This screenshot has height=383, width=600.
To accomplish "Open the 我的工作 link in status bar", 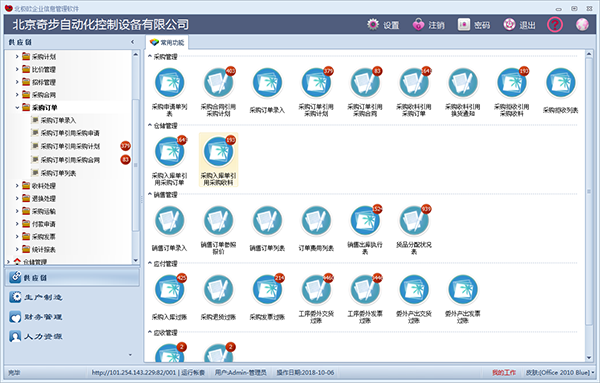I will pos(504,372).
